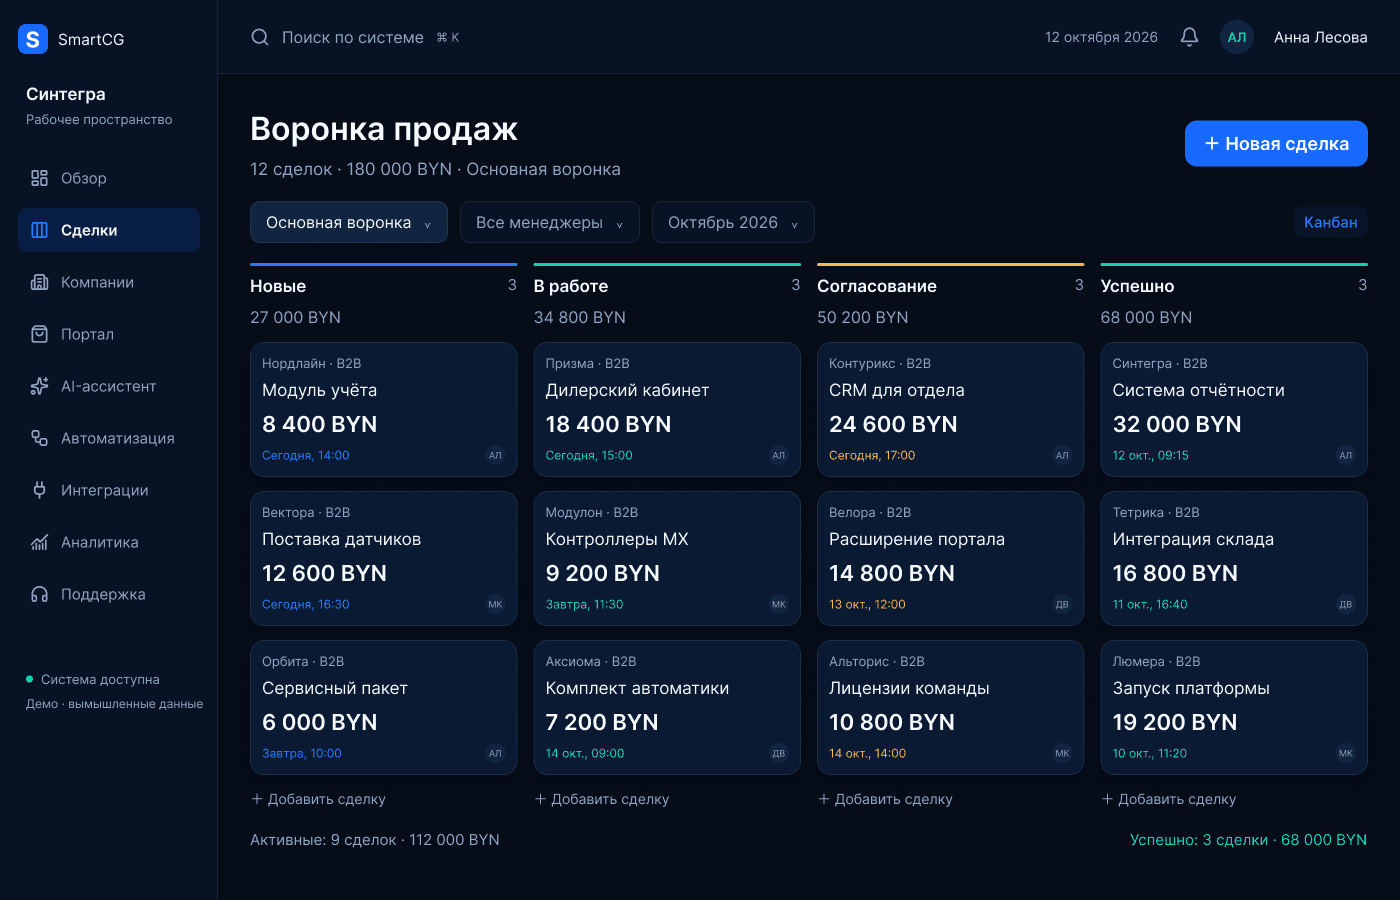Open the Все менеджеры filter
Image resolution: width=1400 pixels, height=900 pixels.
click(550, 222)
